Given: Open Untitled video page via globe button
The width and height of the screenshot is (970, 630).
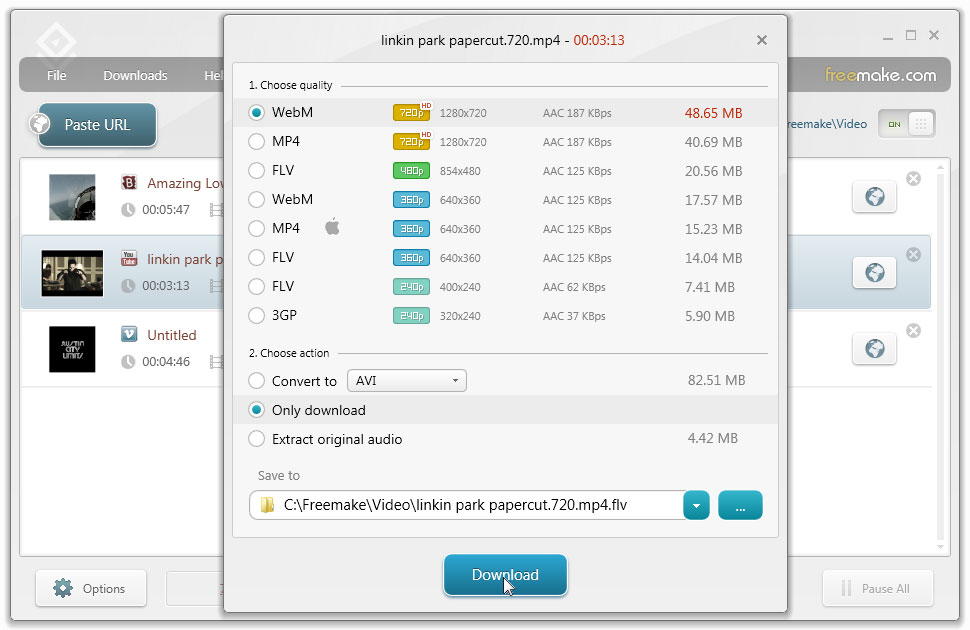Looking at the screenshot, I should [874, 349].
